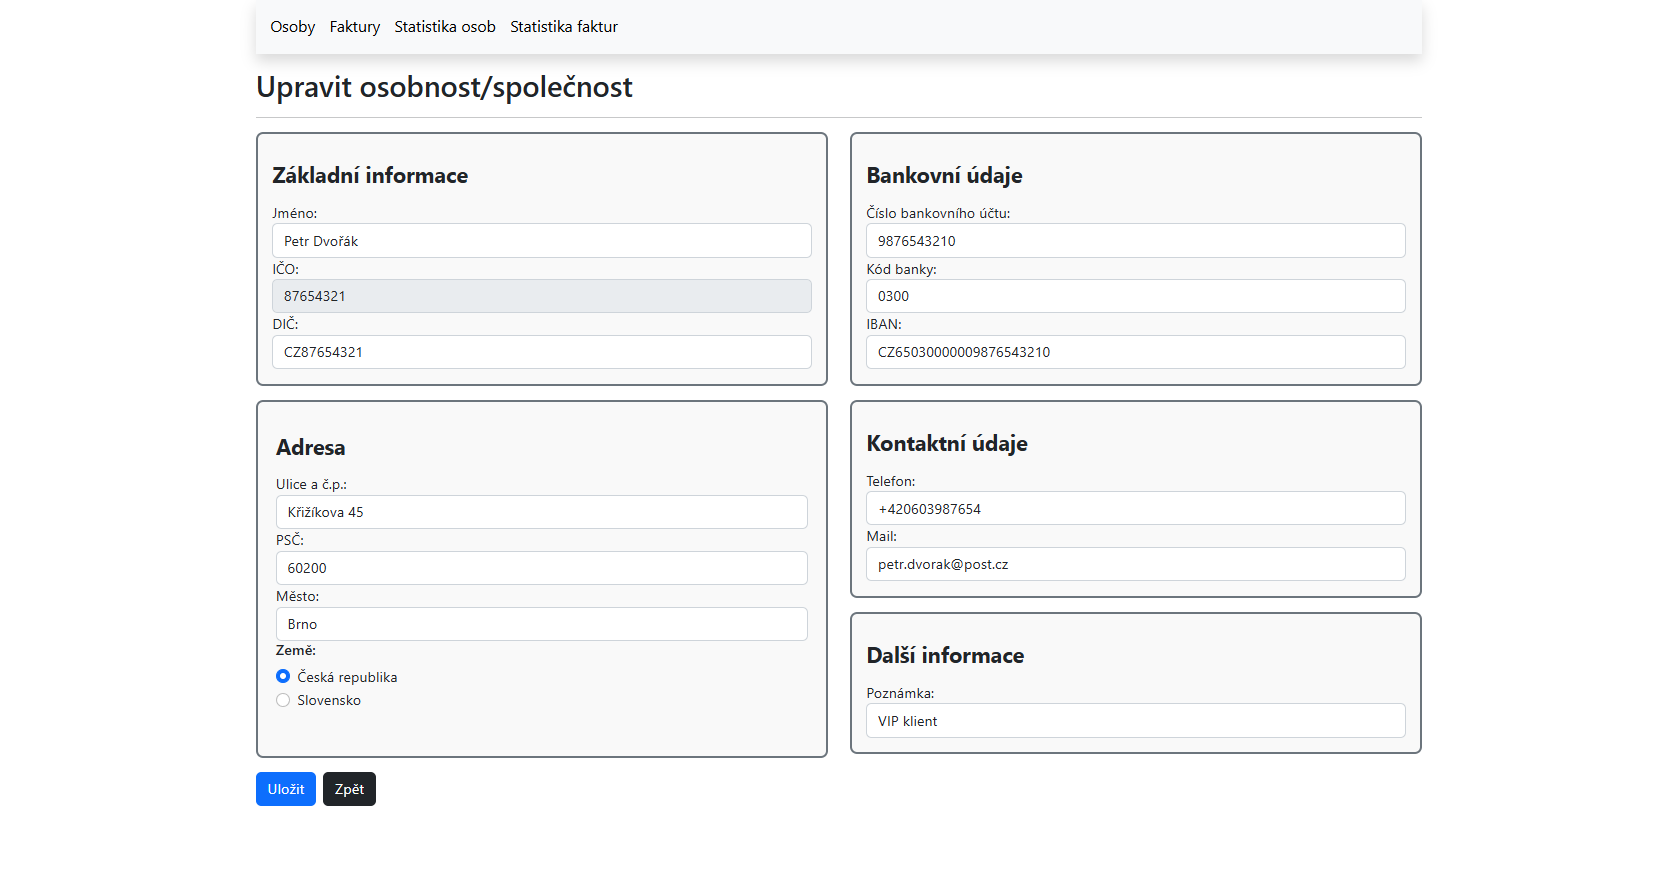Image resolution: width=1678 pixels, height=882 pixels.
Task: Choose Slovensko as the country
Action: [x=283, y=700]
